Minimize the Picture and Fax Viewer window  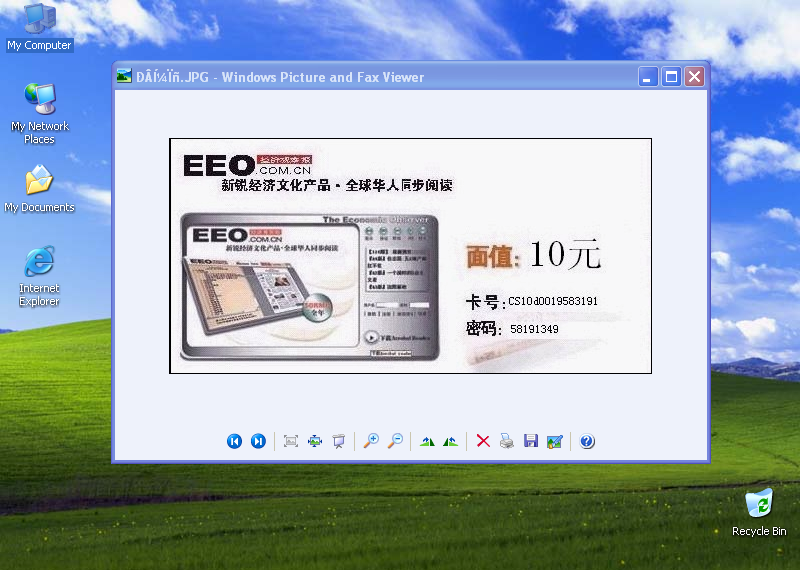pos(648,77)
